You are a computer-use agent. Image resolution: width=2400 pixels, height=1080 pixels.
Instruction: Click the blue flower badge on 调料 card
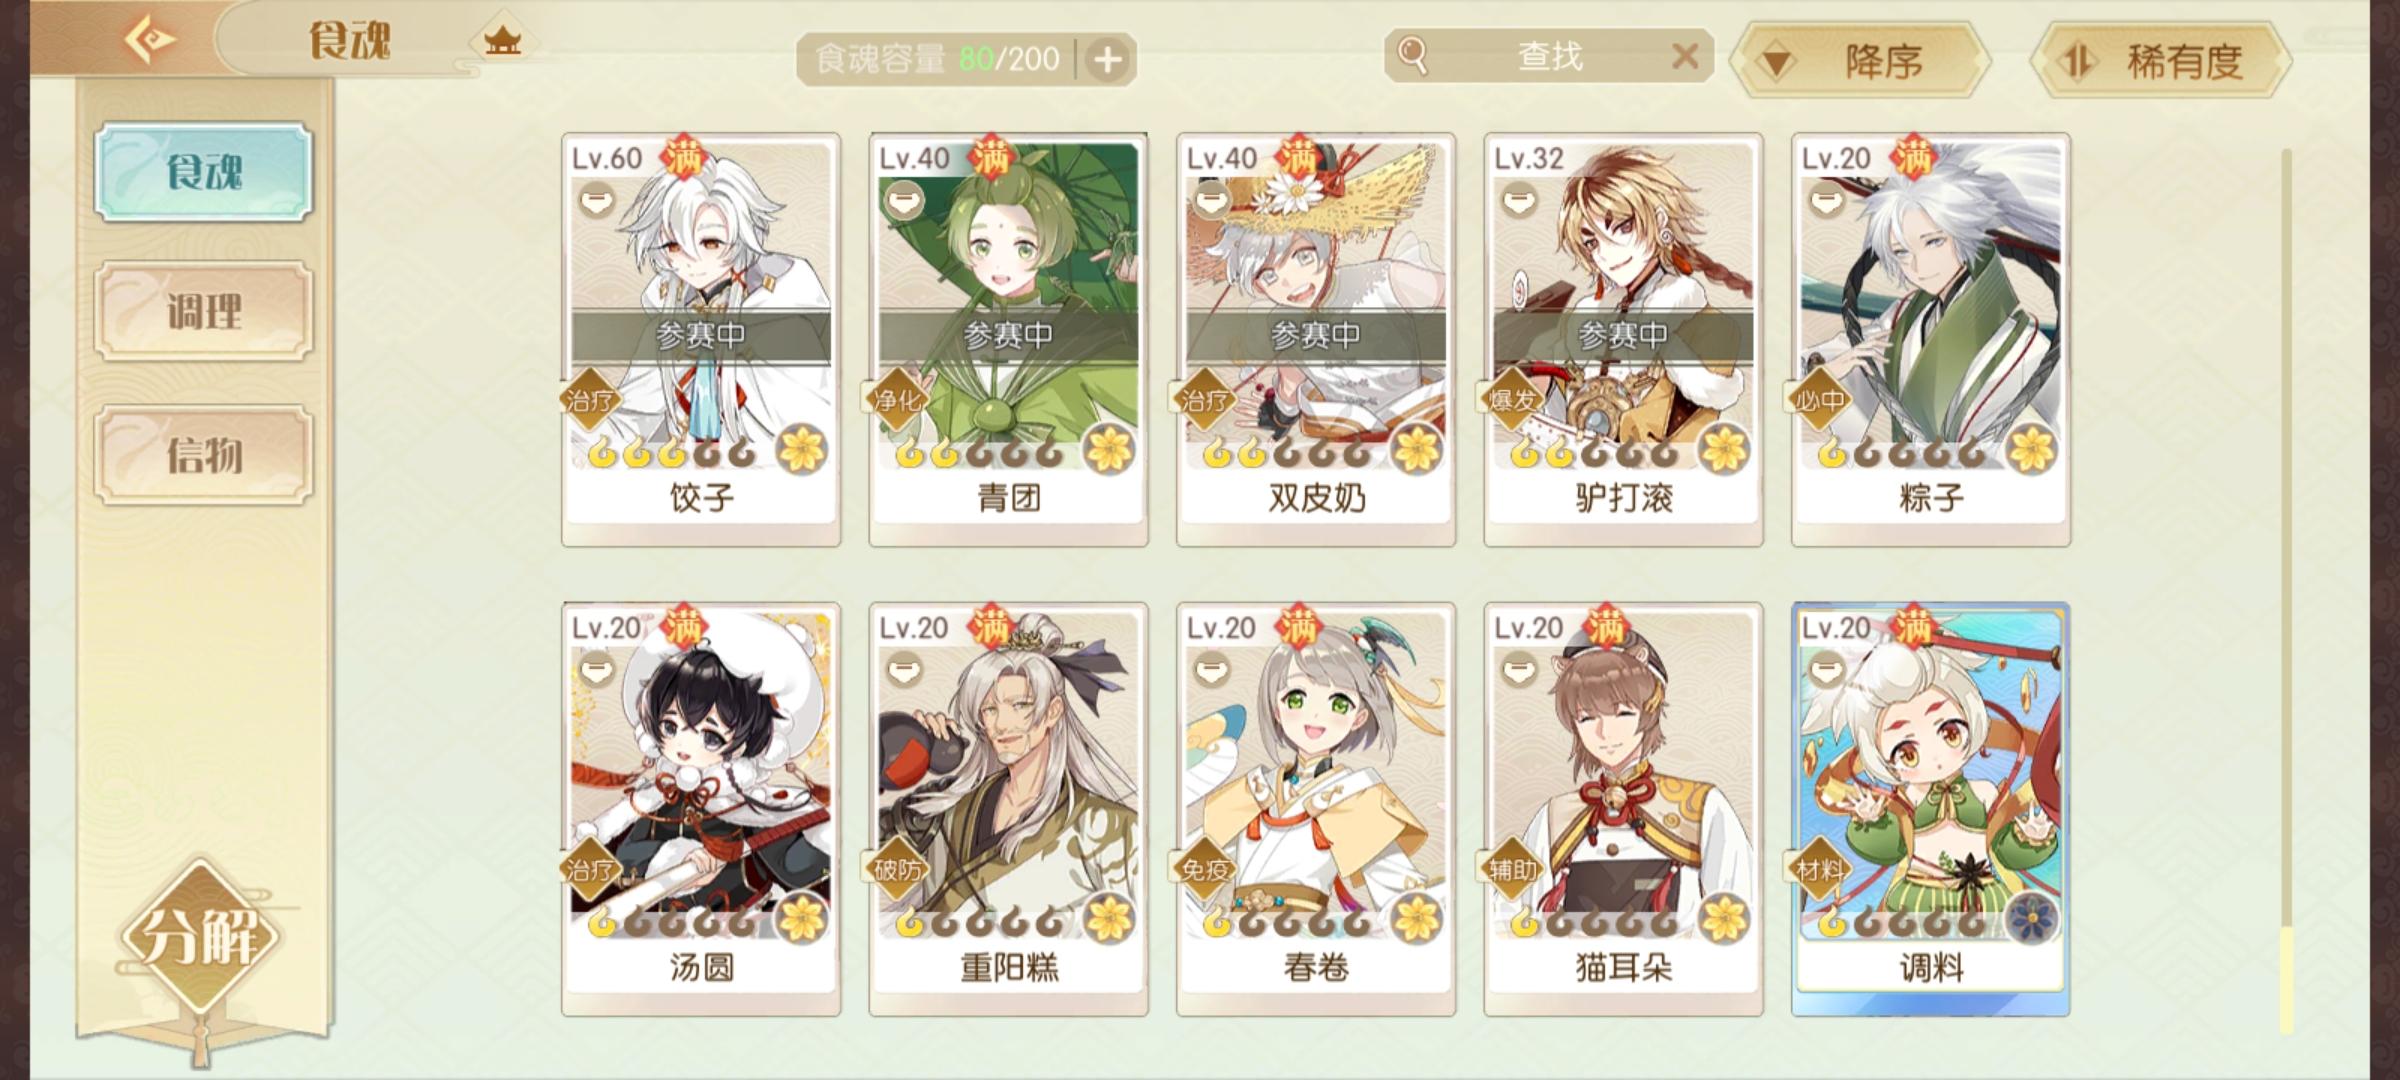click(x=2032, y=918)
